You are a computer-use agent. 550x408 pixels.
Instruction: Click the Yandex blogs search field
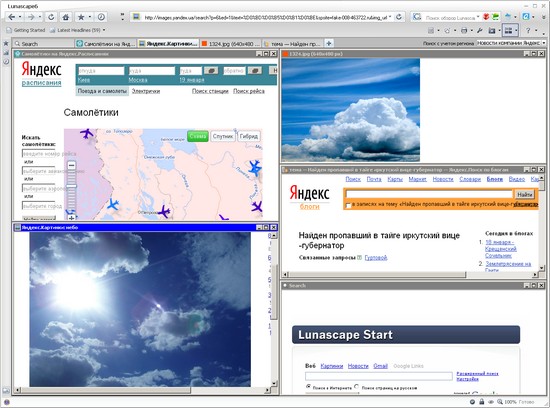[x=429, y=194]
